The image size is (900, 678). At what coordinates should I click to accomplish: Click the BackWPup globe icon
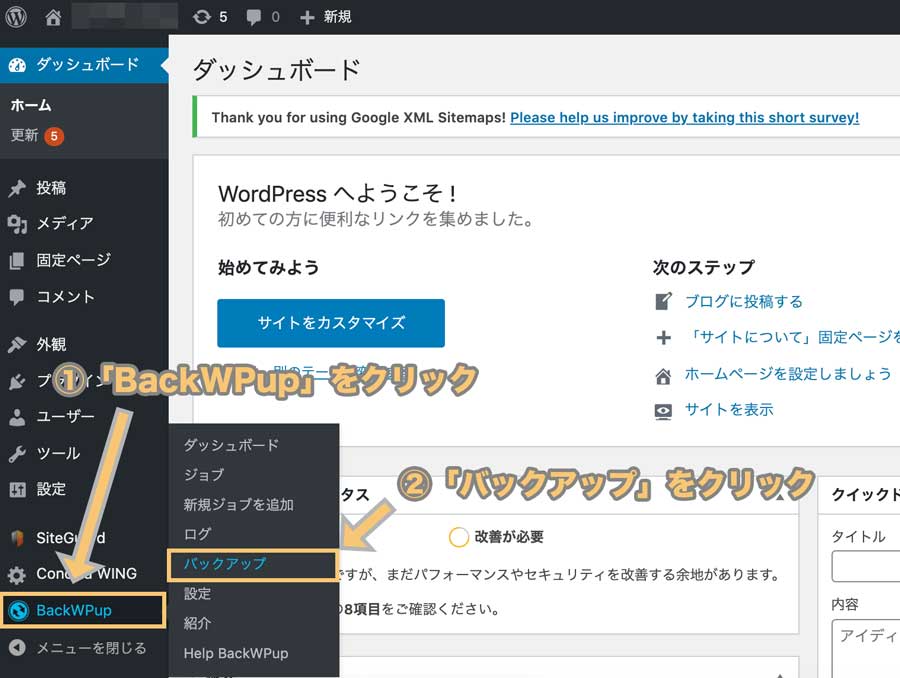click(x=18, y=610)
